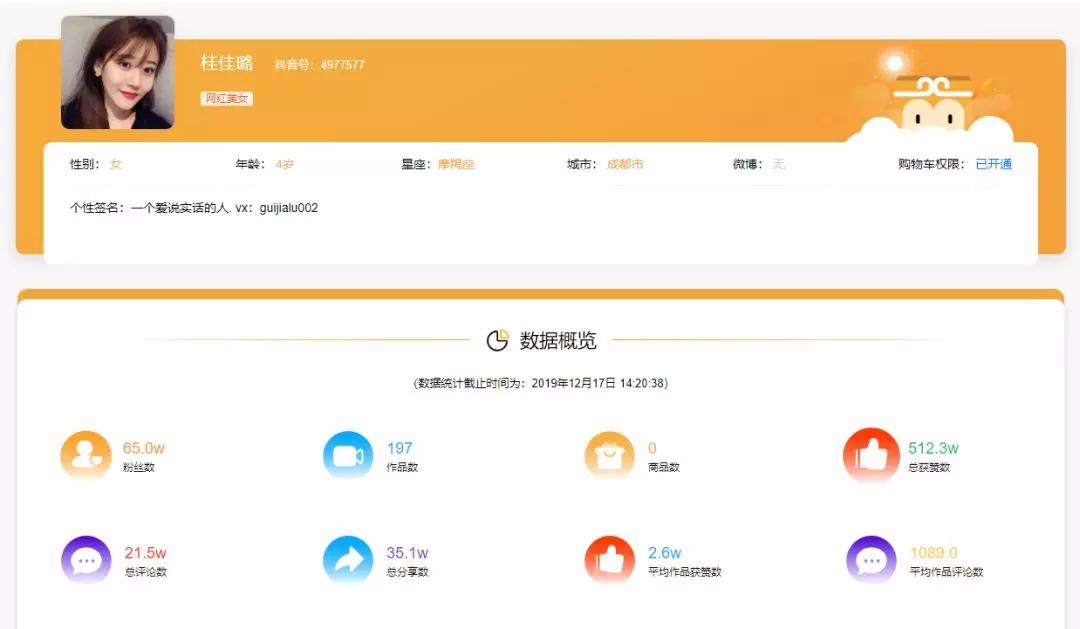The image size is (1080, 629).
Task: Click the red thumbs-up icon for 总获赞数
Action: 871,454
